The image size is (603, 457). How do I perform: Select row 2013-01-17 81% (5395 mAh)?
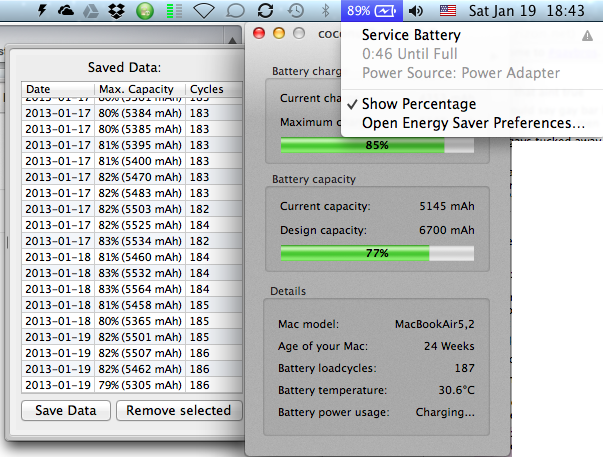(132, 145)
